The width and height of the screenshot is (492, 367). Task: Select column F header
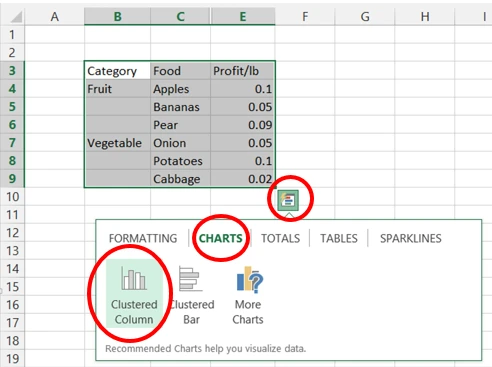click(x=305, y=16)
